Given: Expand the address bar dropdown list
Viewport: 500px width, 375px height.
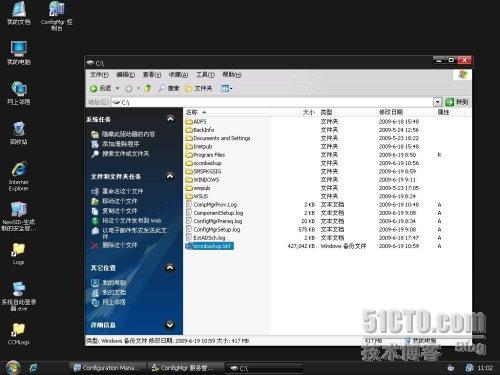Looking at the screenshot, I should tap(437, 102).
